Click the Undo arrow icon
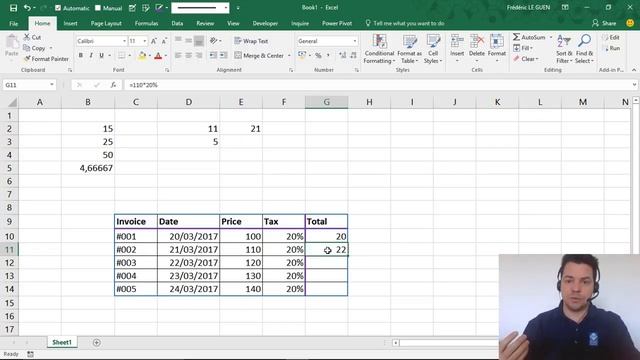640x360 pixels. [x=27, y=8]
